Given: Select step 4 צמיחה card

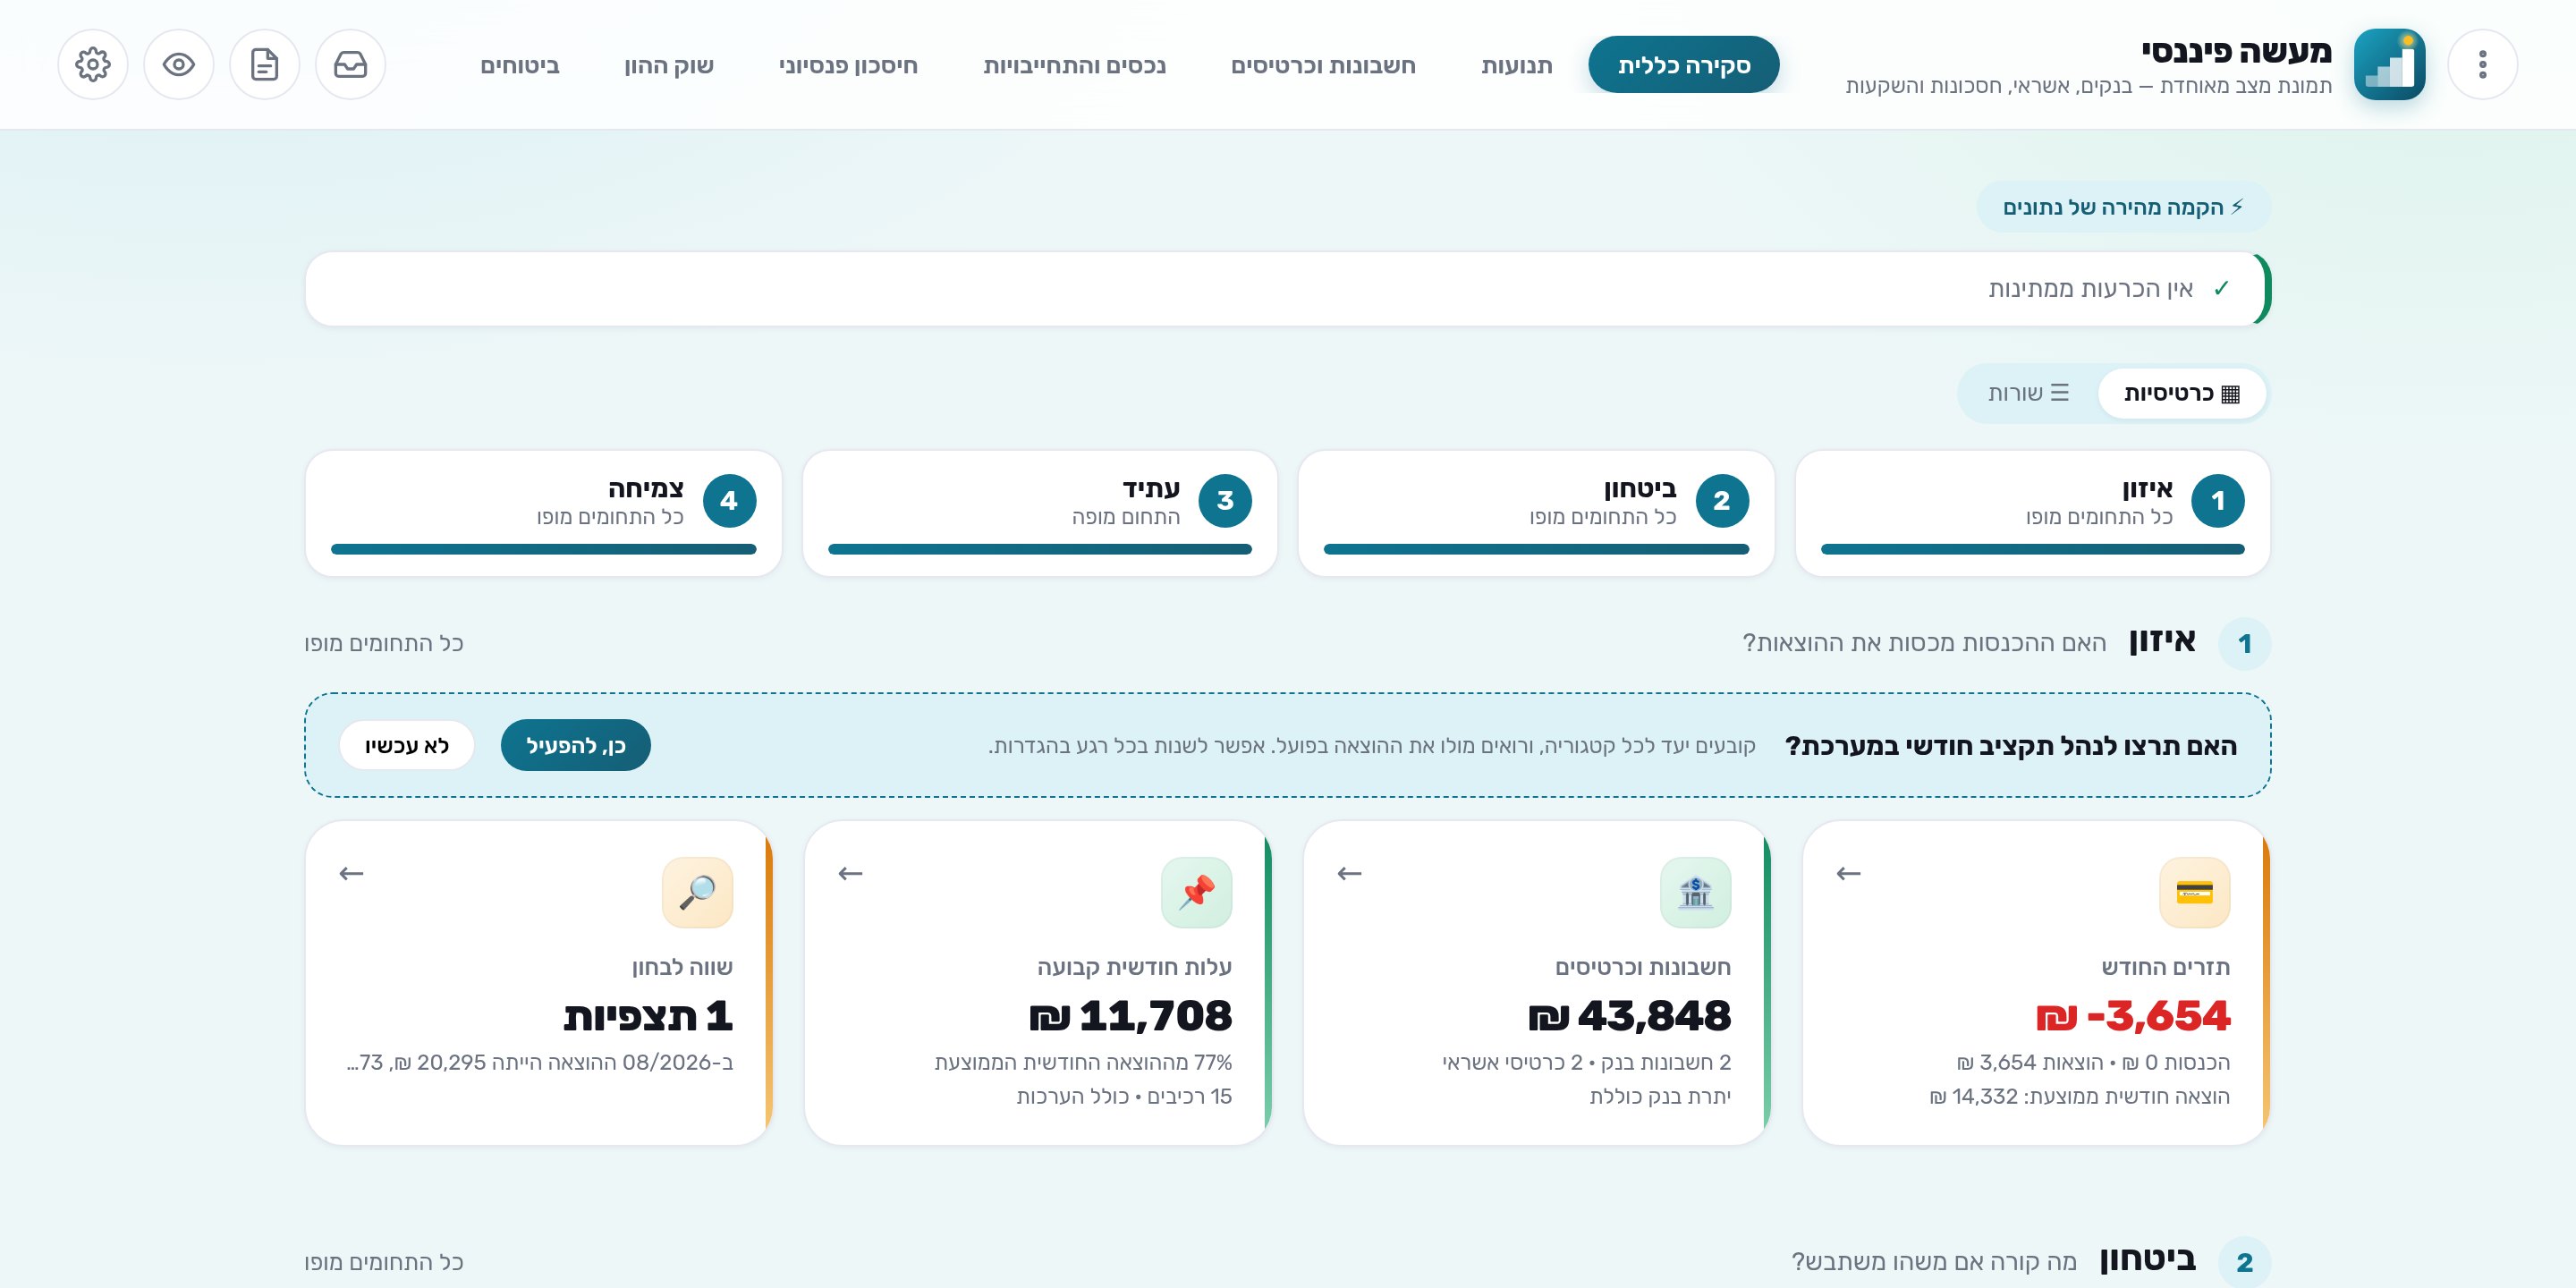Looking at the screenshot, I should (543, 513).
